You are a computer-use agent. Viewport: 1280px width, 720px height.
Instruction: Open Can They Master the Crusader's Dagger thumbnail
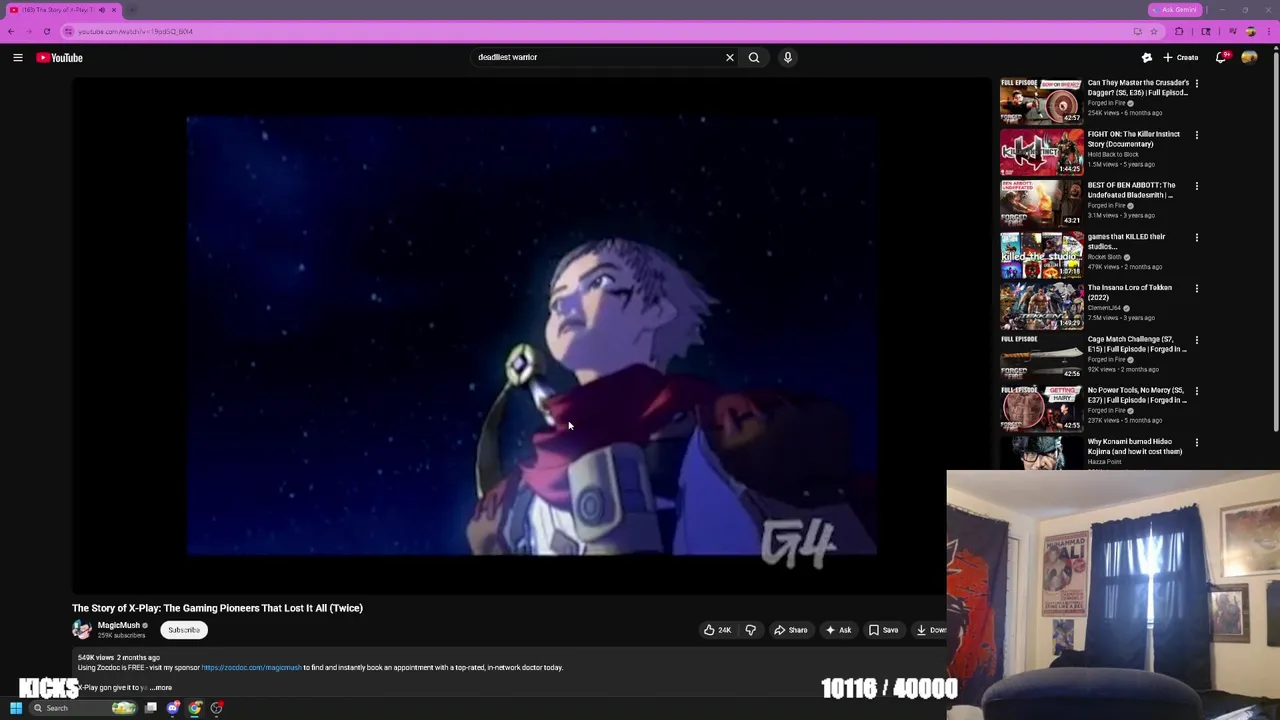[1041, 100]
